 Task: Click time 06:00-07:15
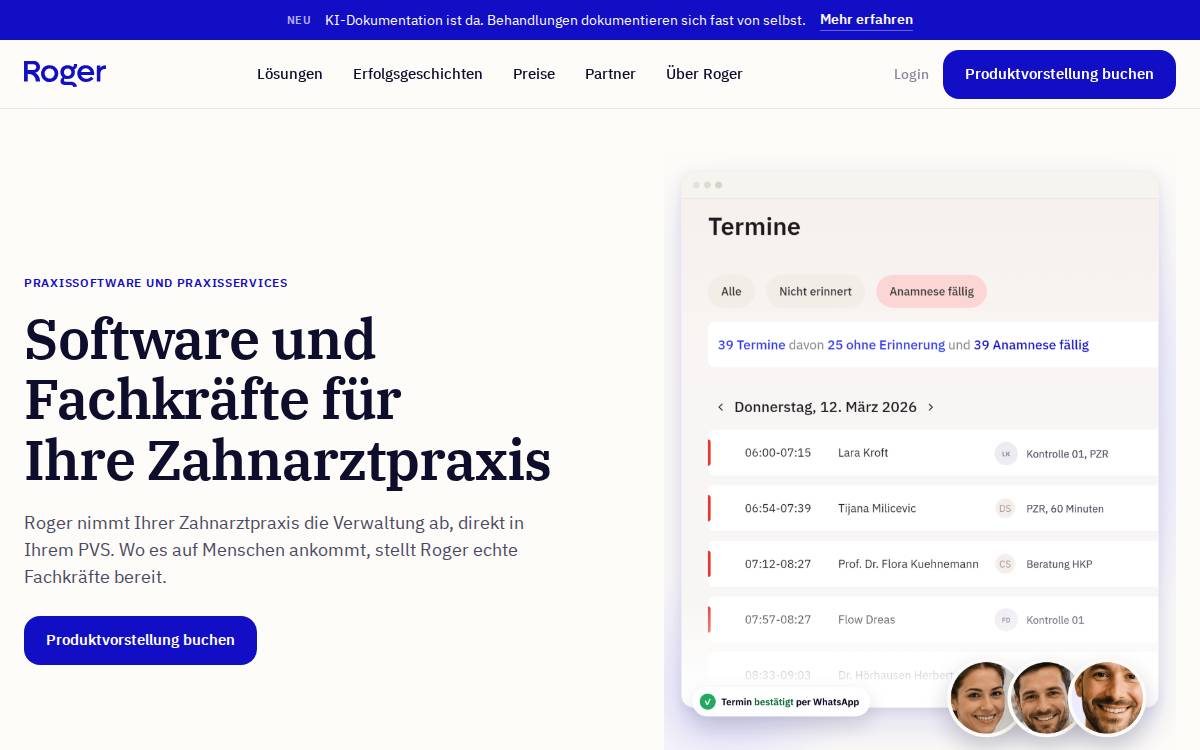[x=778, y=453]
